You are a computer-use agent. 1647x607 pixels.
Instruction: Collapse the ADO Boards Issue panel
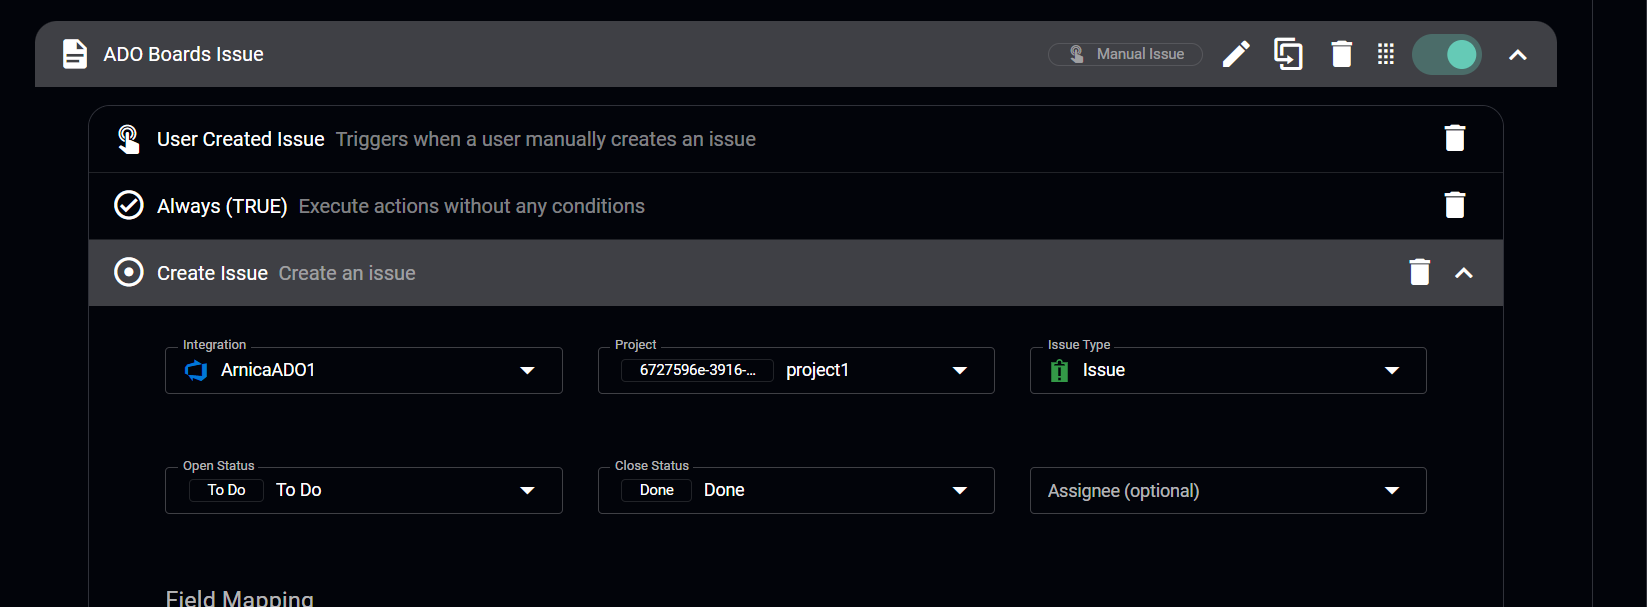pos(1517,55)
